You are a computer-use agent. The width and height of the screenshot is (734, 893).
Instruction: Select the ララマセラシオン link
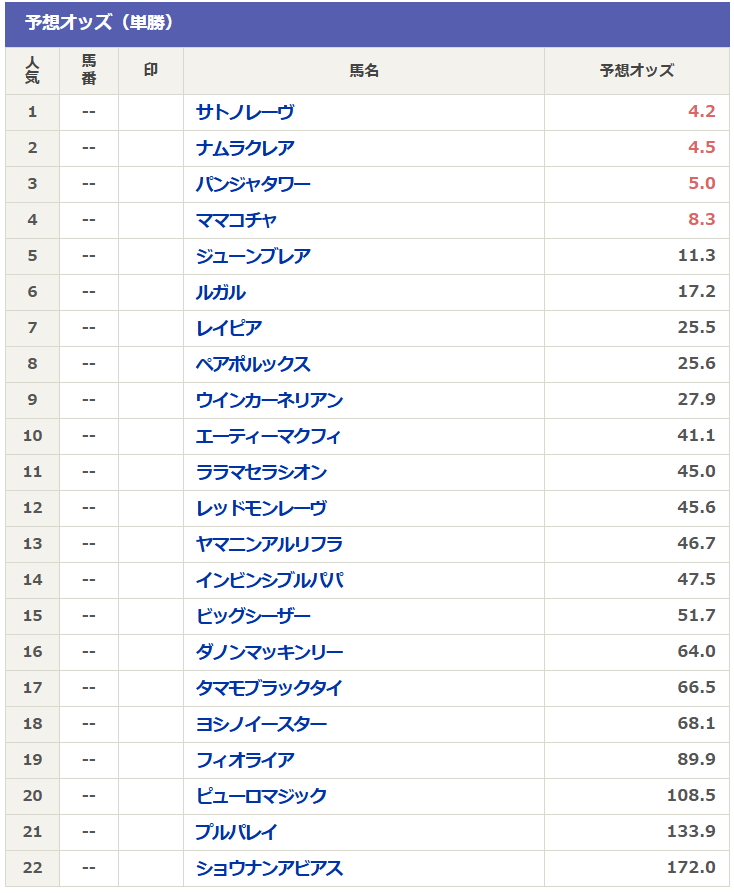pos(261,472)
